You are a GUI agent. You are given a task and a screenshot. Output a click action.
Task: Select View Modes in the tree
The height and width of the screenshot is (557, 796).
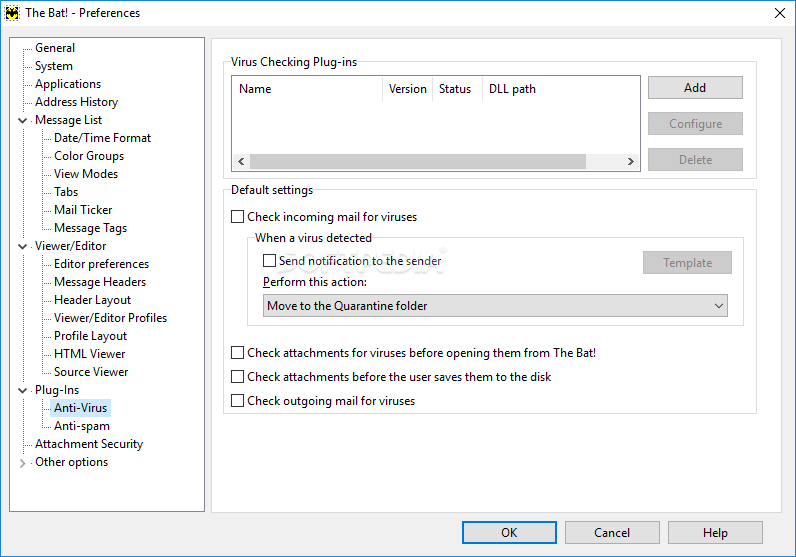point(86,174)
